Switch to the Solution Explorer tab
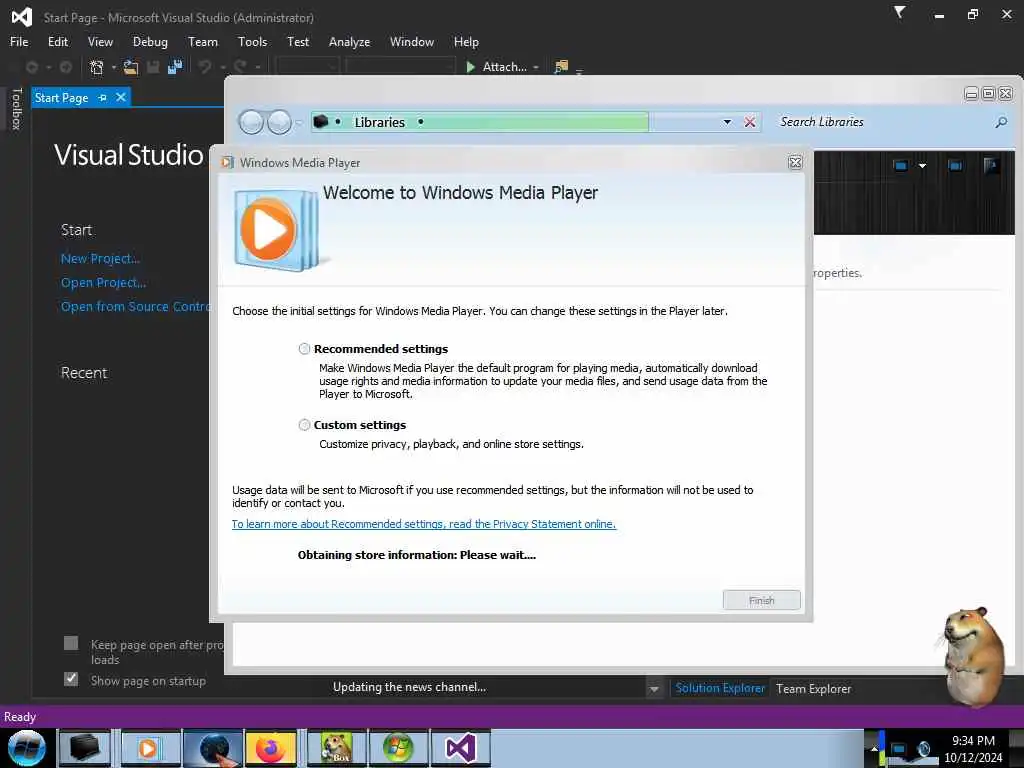 tap(720, 688)
